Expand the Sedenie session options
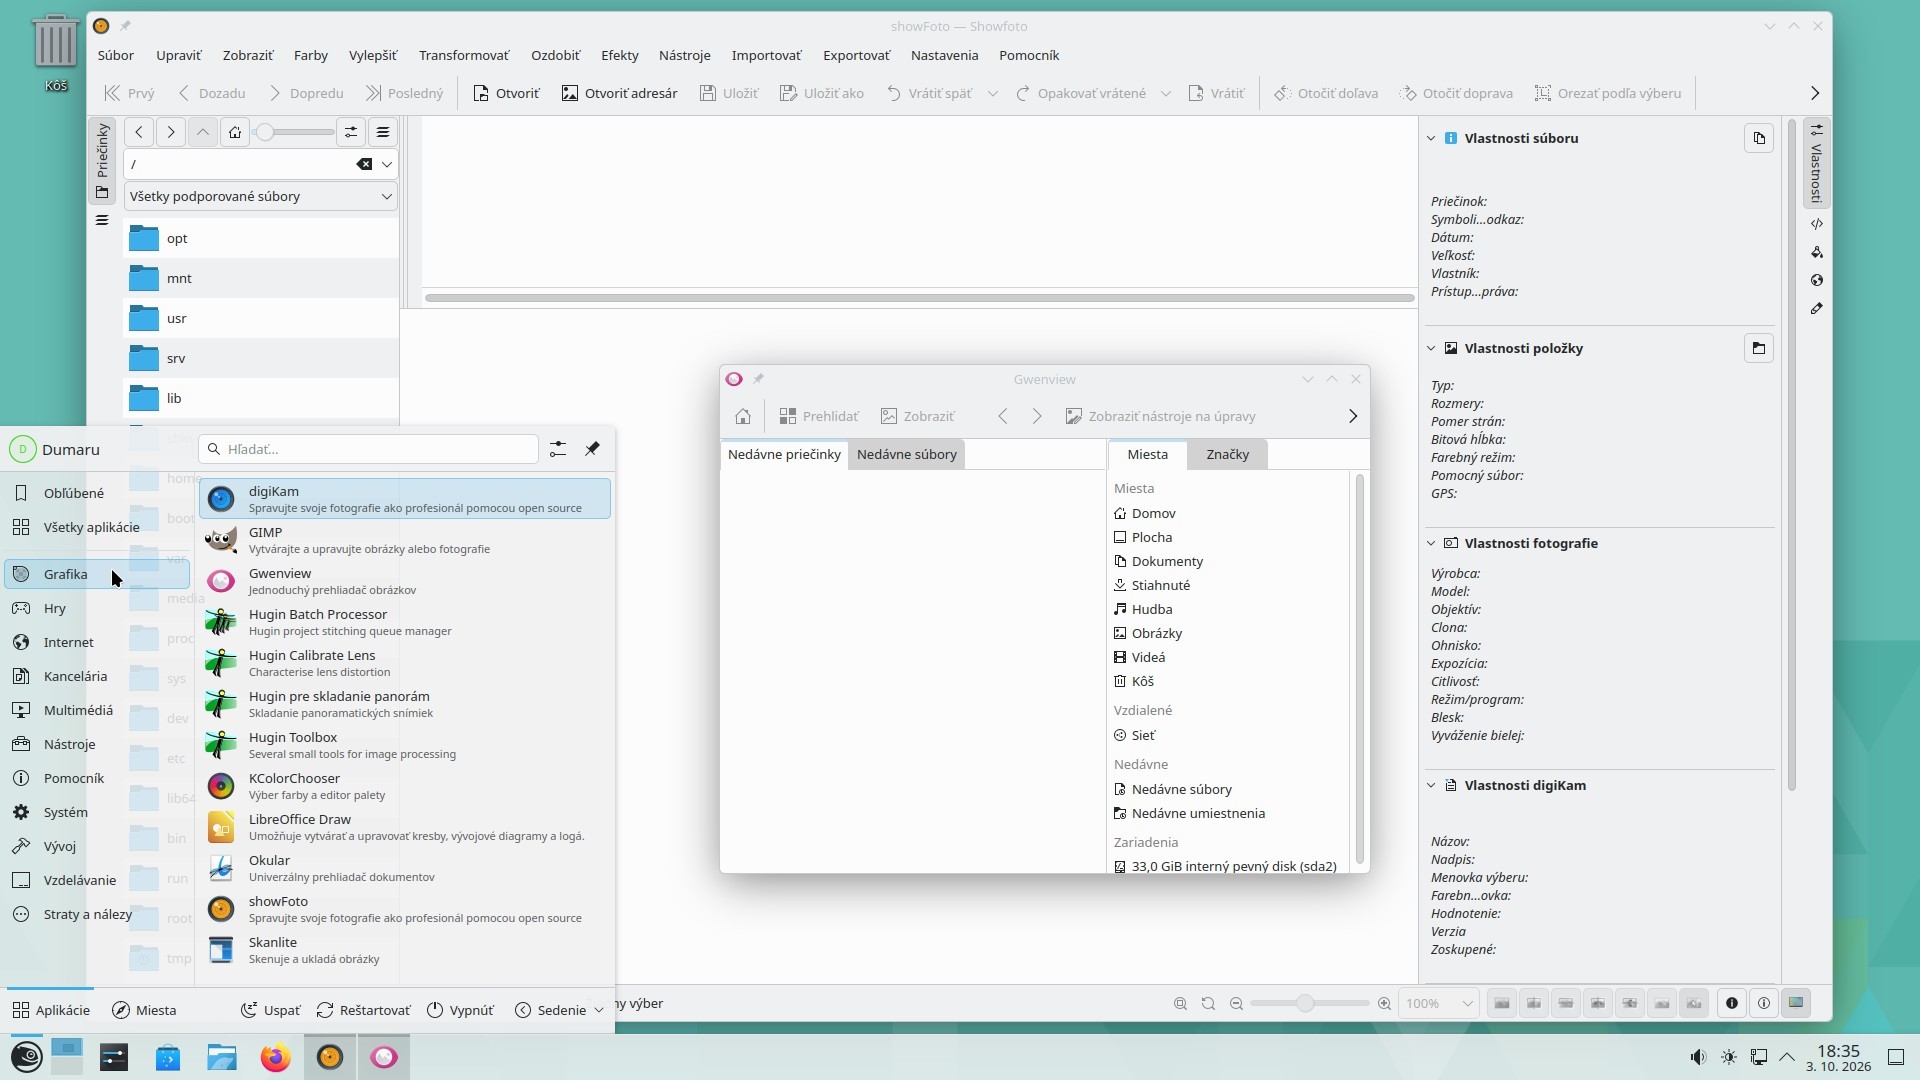 (x=560, y=1010)
